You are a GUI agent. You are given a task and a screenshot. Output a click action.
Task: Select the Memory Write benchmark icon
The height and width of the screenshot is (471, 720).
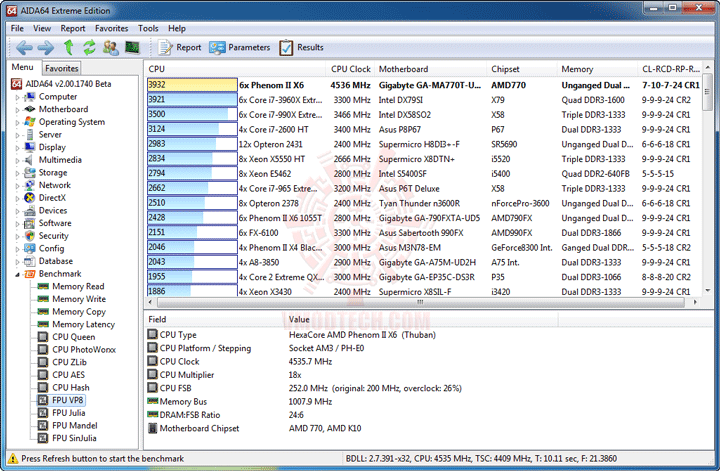coord(43,299)
